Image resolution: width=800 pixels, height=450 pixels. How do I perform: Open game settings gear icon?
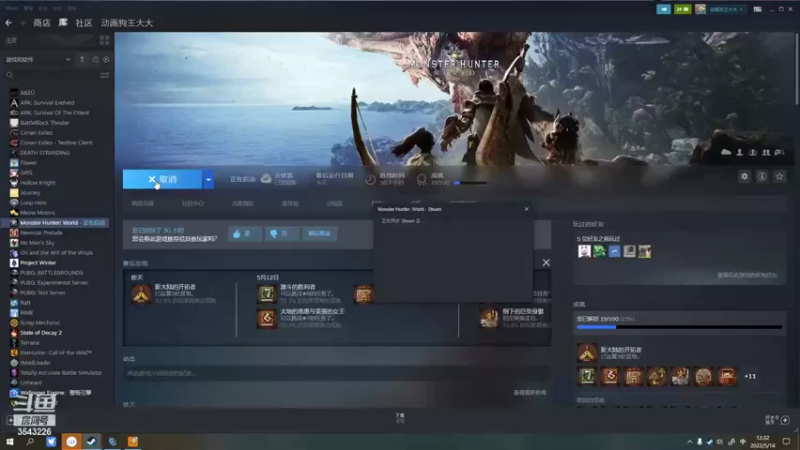pos(744,177)
